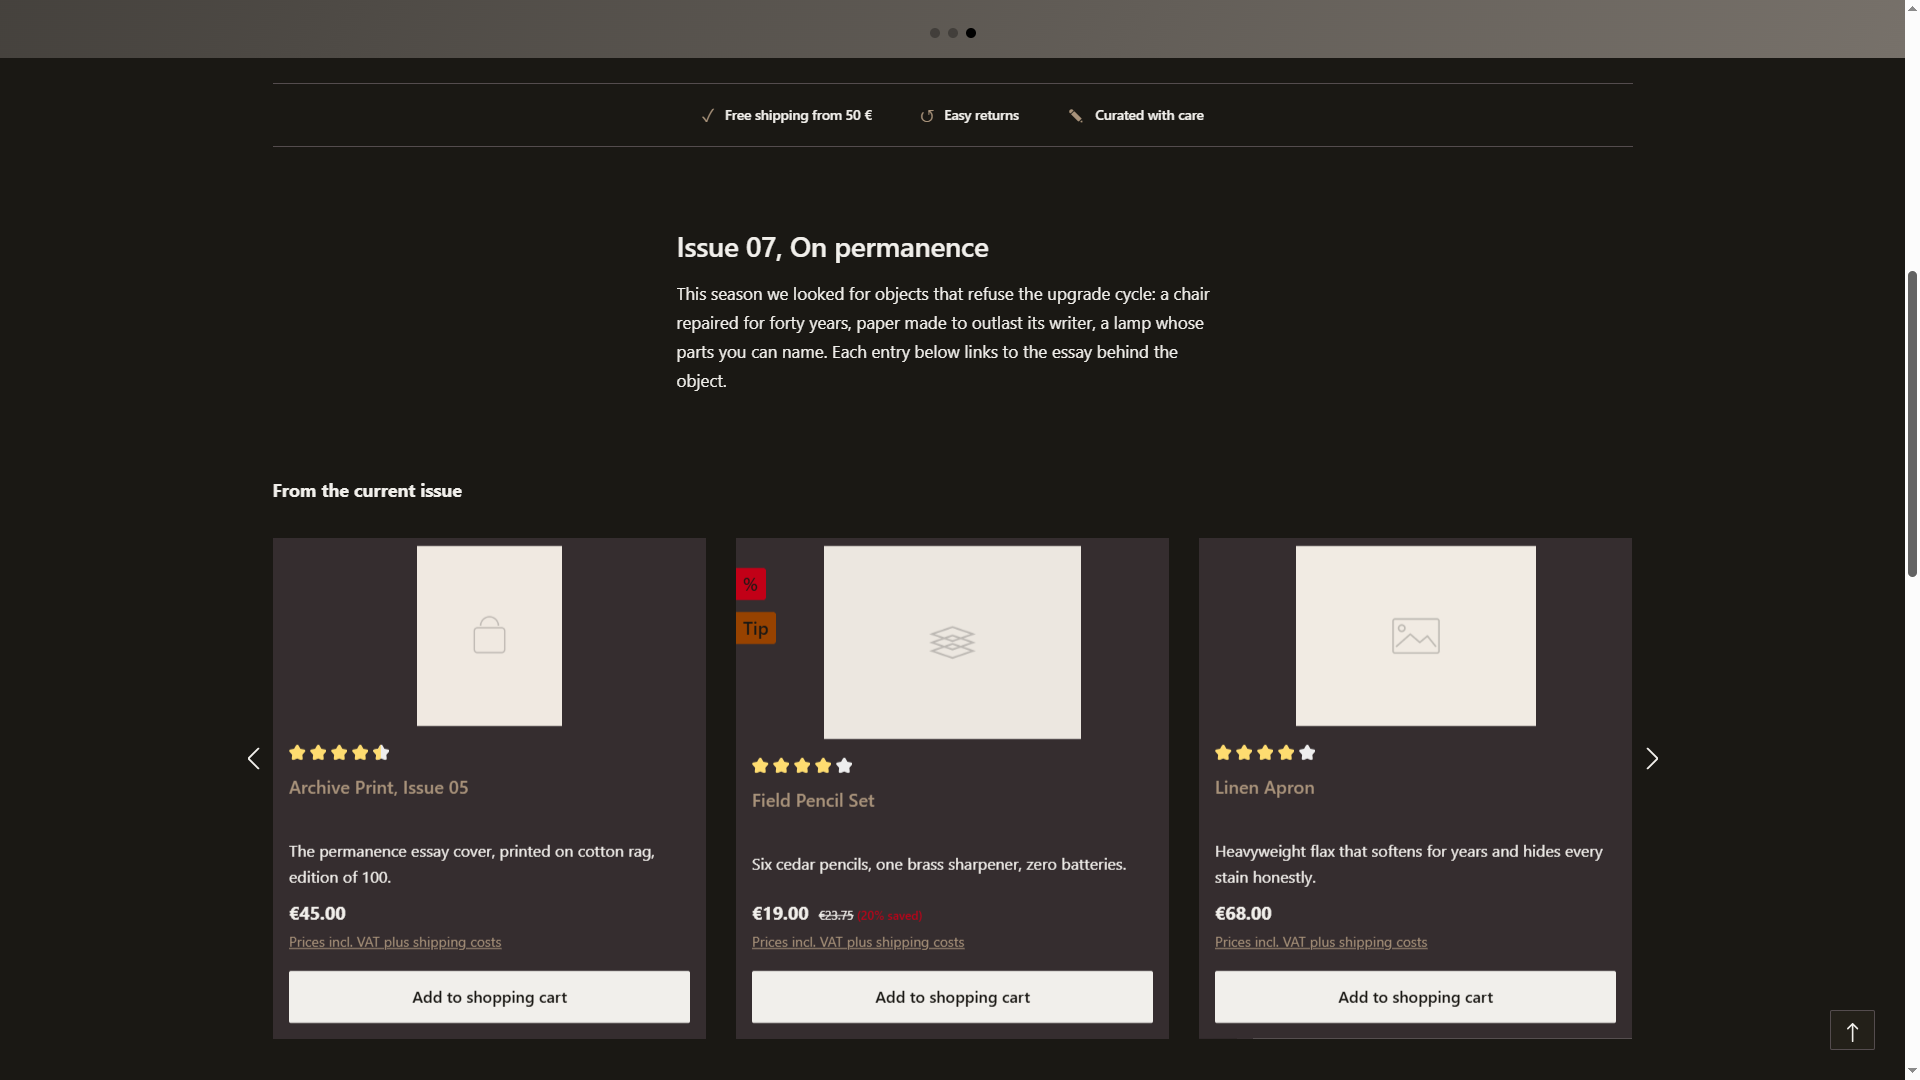Click the free shipping checkmark icon
Viewport: 1920px width, 1080px height.
click(x=708, y=116)
